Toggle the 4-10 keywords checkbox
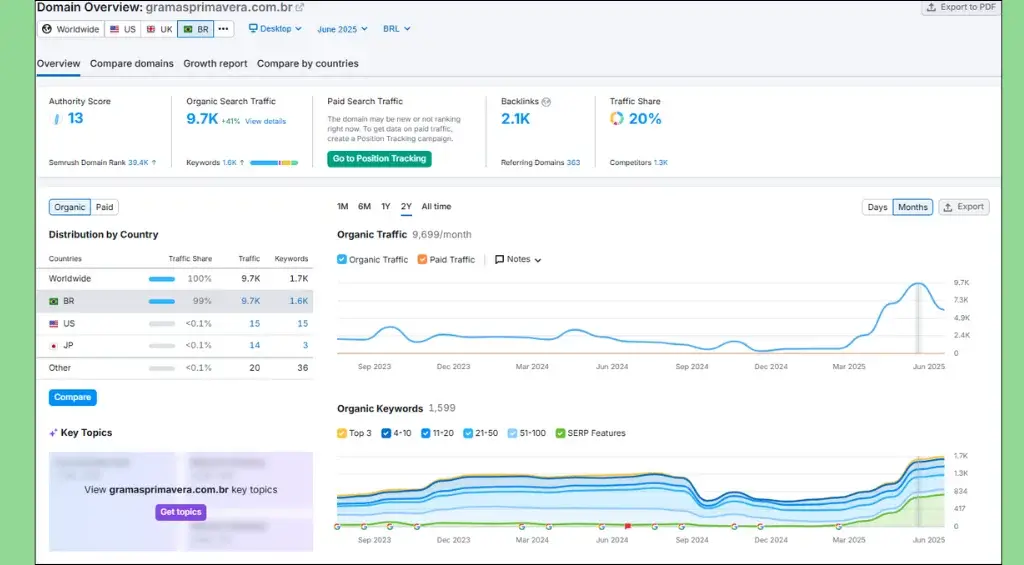This screenshot has width=1024, height=565. [386, 433]
